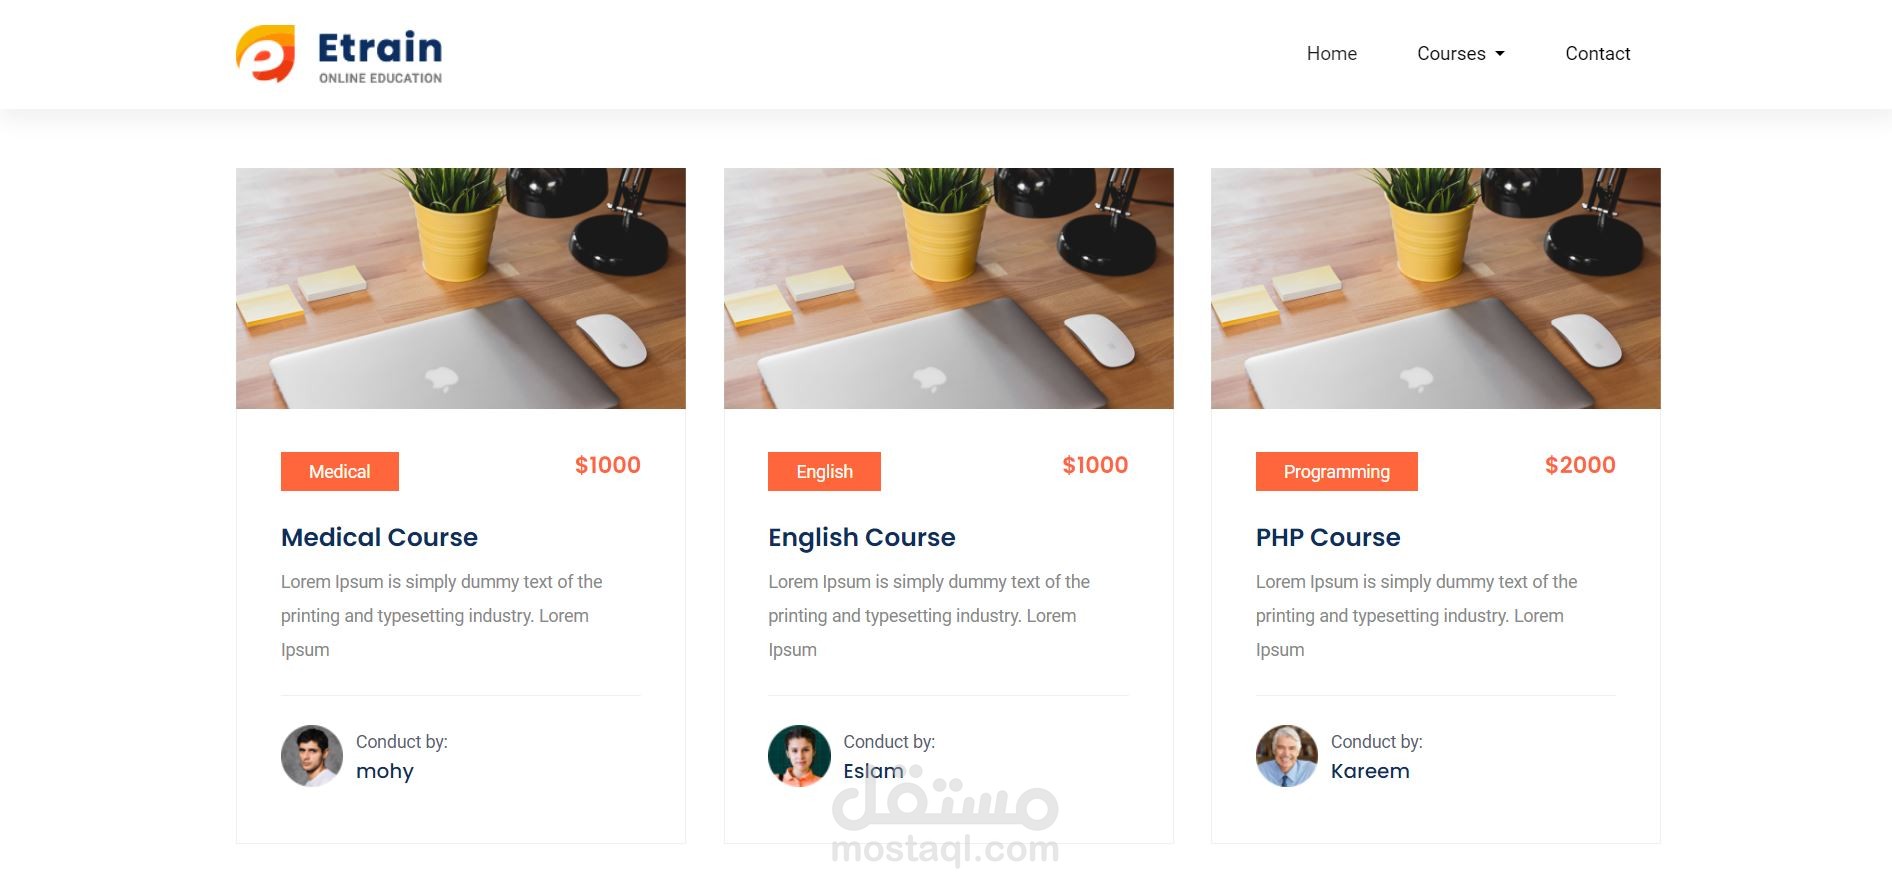Select the Programming category tag
This screenshot has height=887, width=1892.
pos(1336,471)
